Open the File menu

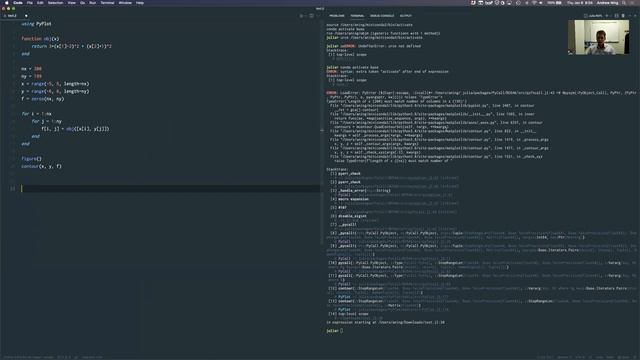30,2
